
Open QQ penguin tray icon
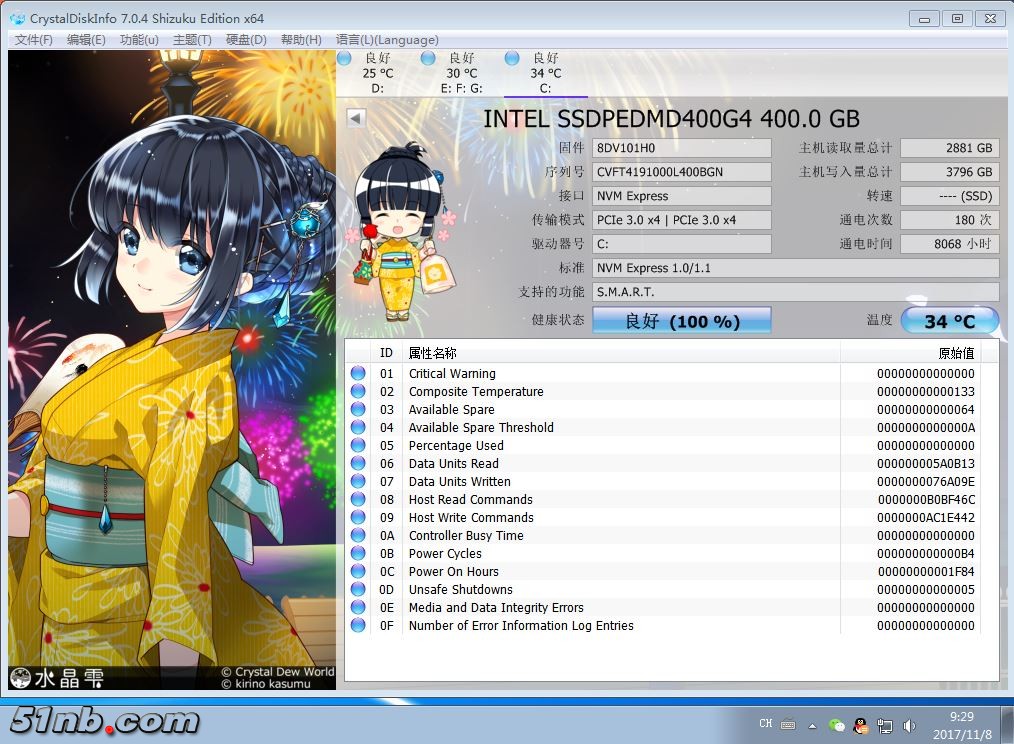pos(860,725)
